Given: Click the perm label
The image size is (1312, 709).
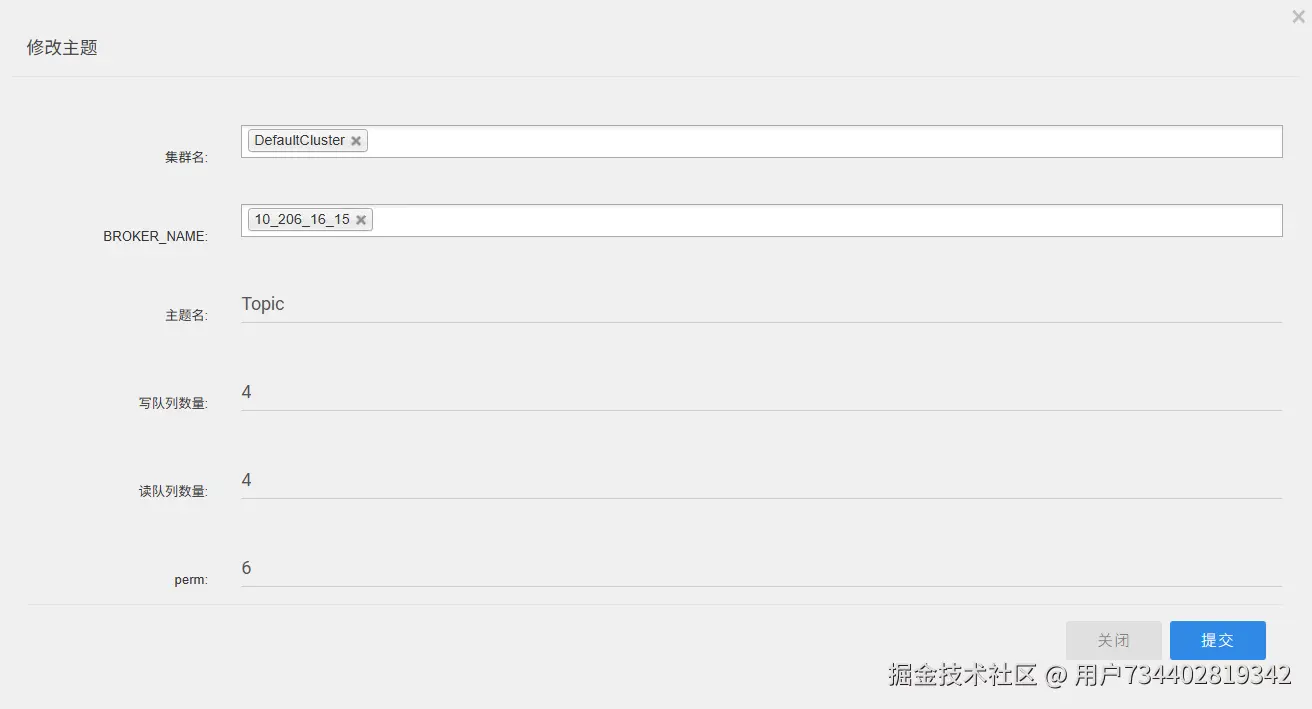Looking at the screenshot, I should point(191,580).
